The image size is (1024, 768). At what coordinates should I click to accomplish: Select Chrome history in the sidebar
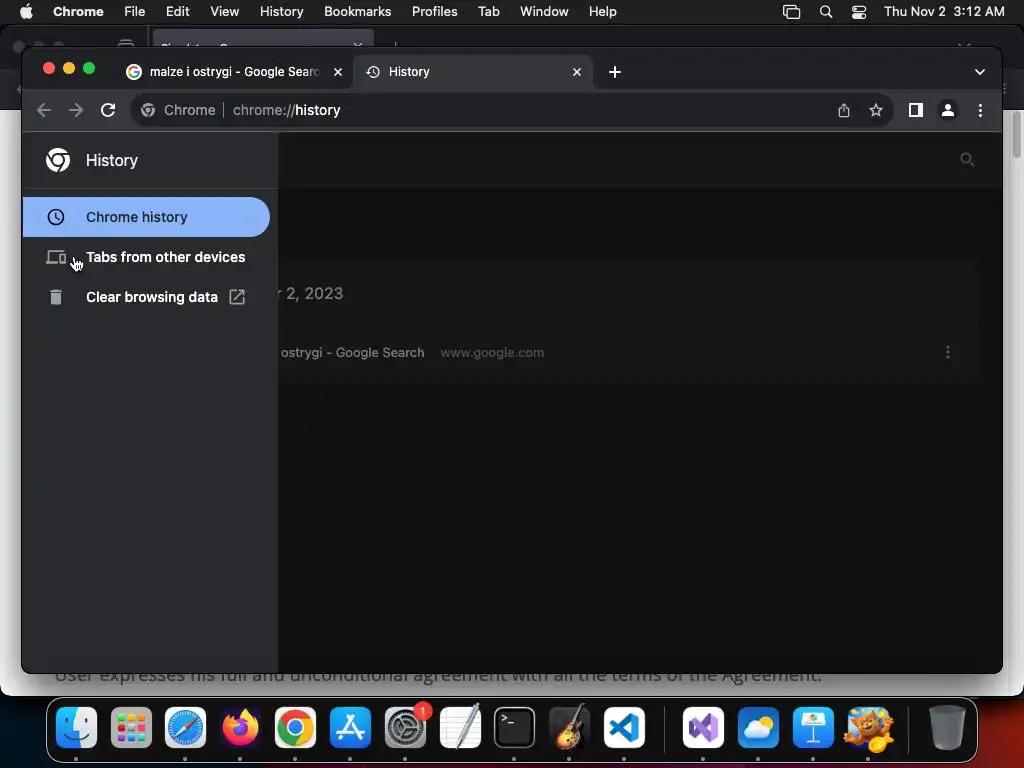coord(146,217)
